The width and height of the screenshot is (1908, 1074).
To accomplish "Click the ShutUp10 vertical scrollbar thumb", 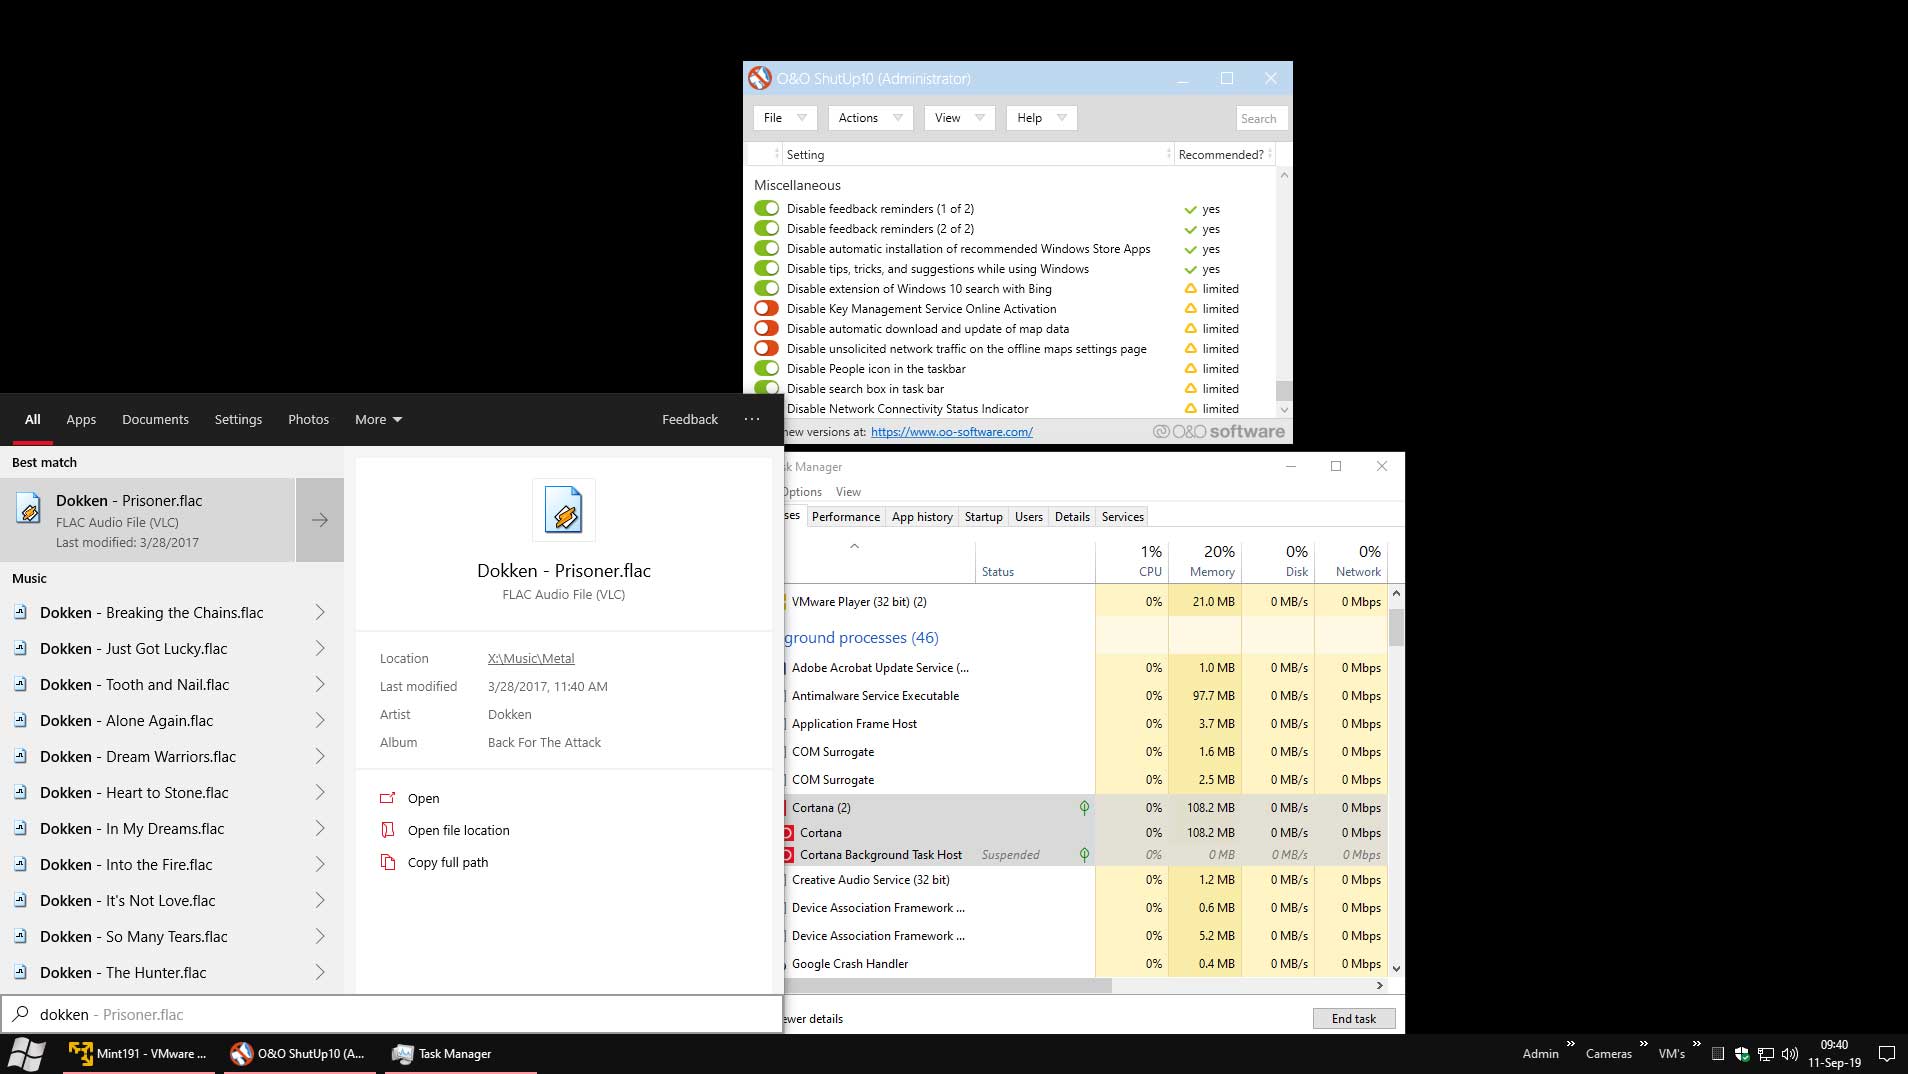I will coord(1284,390).
